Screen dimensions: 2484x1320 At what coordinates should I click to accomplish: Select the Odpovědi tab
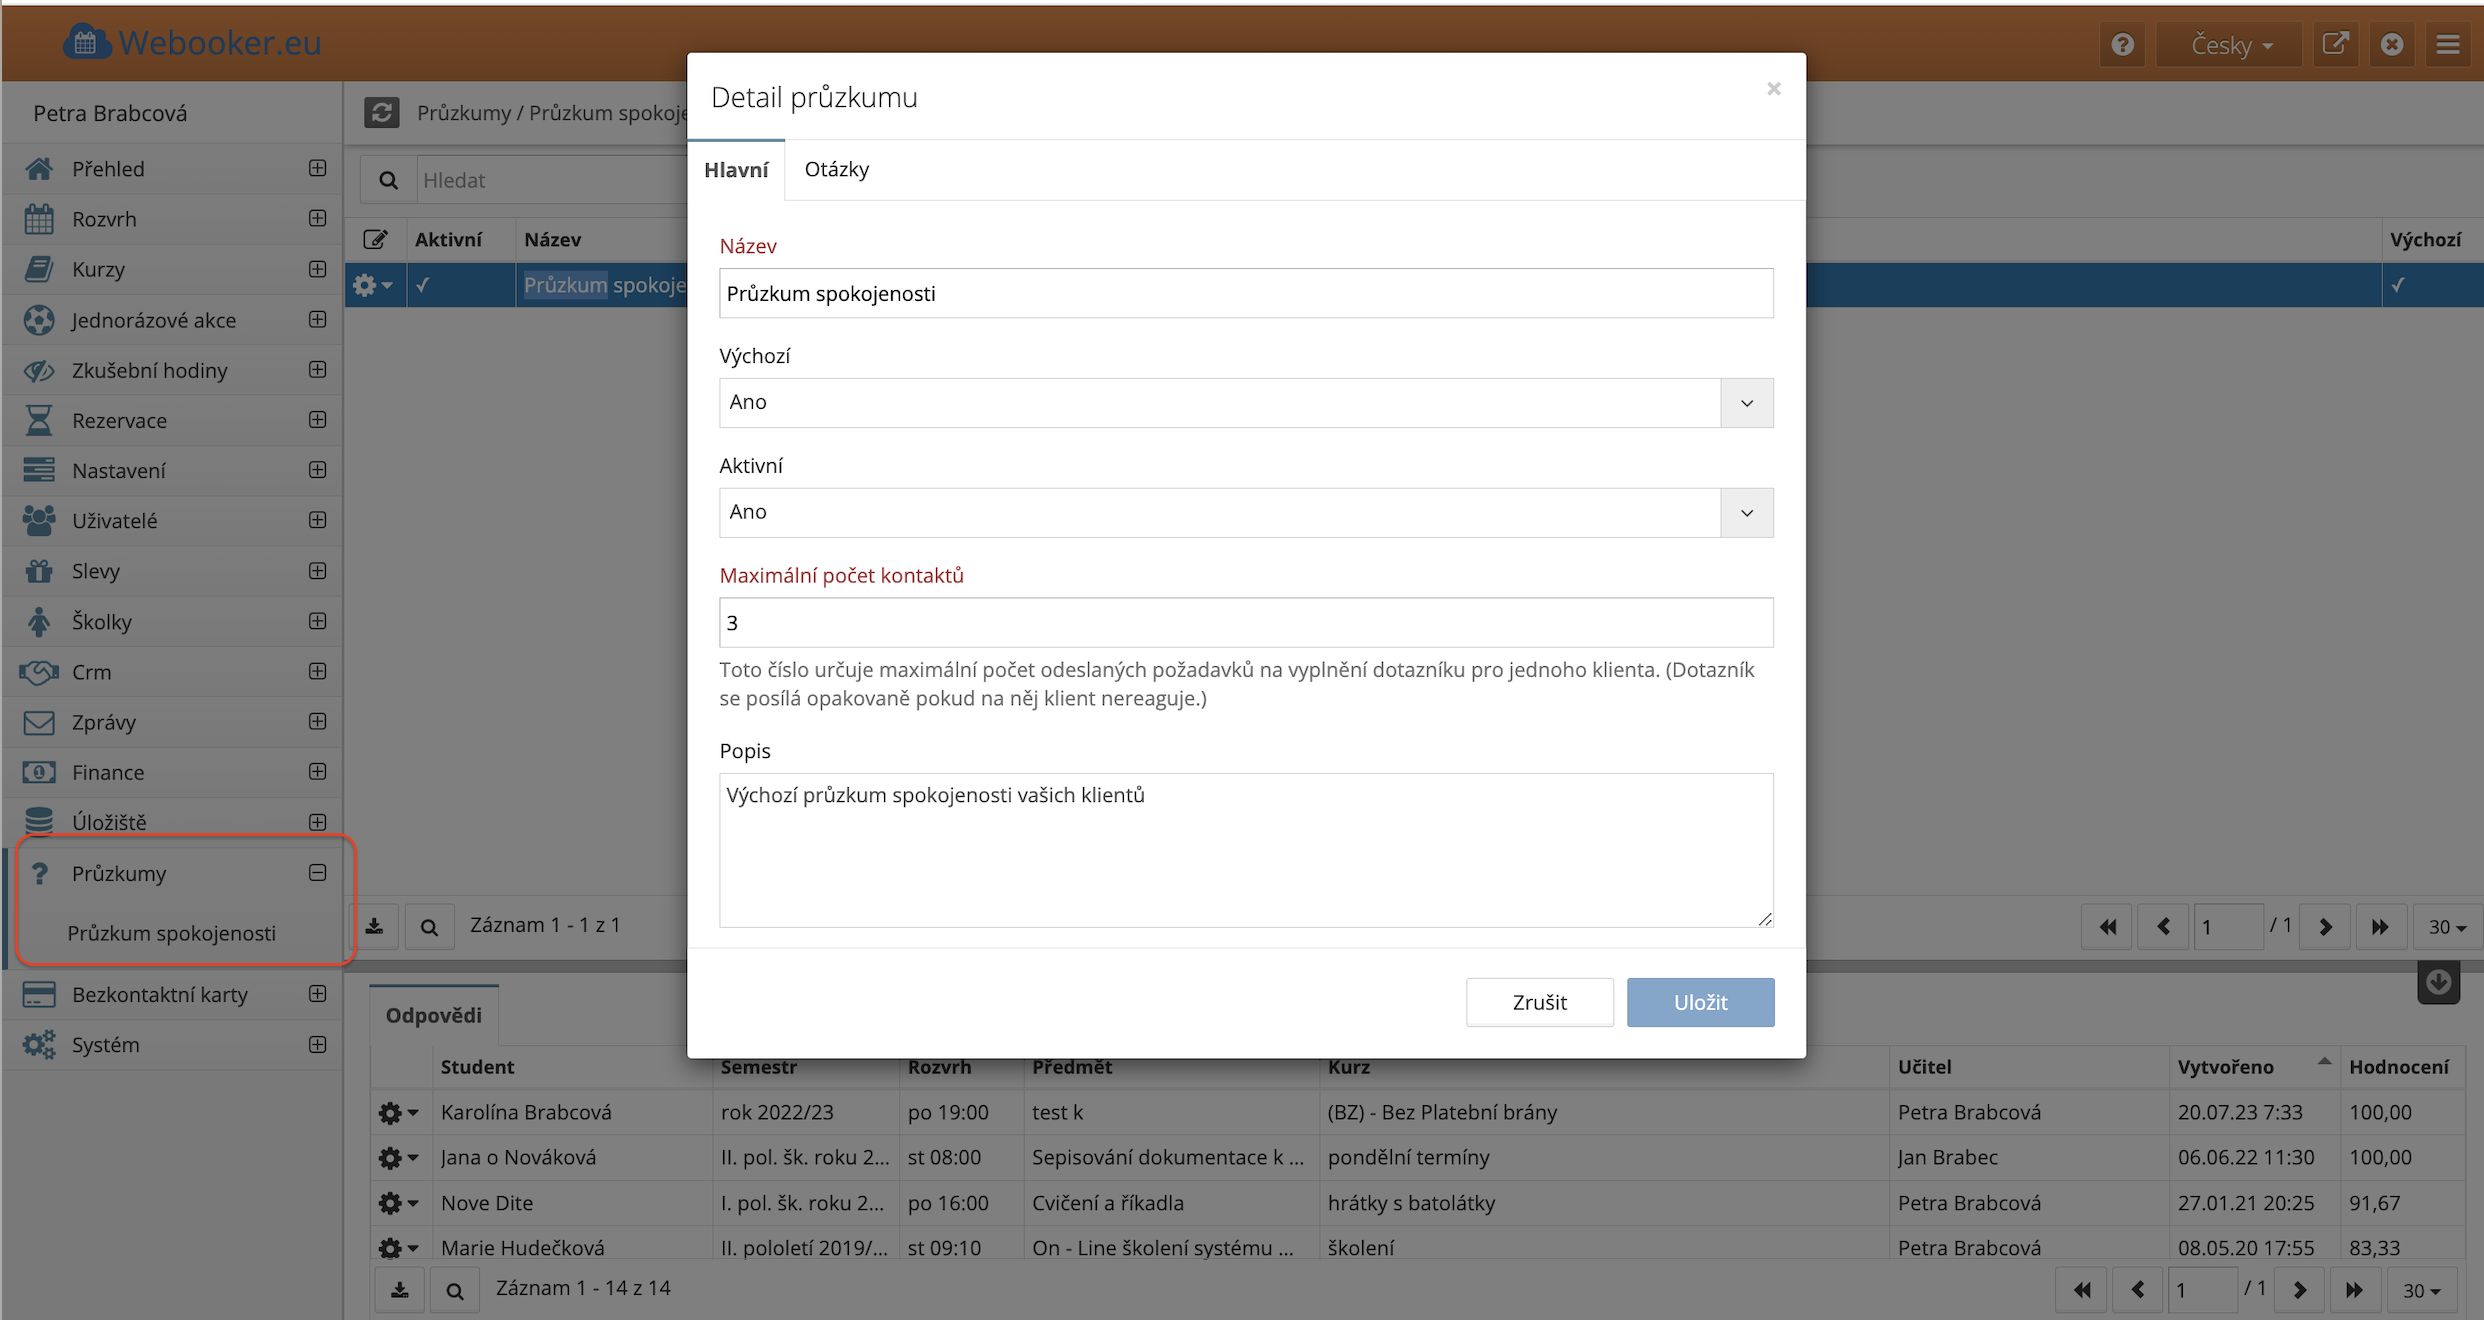coord(434,1015)
